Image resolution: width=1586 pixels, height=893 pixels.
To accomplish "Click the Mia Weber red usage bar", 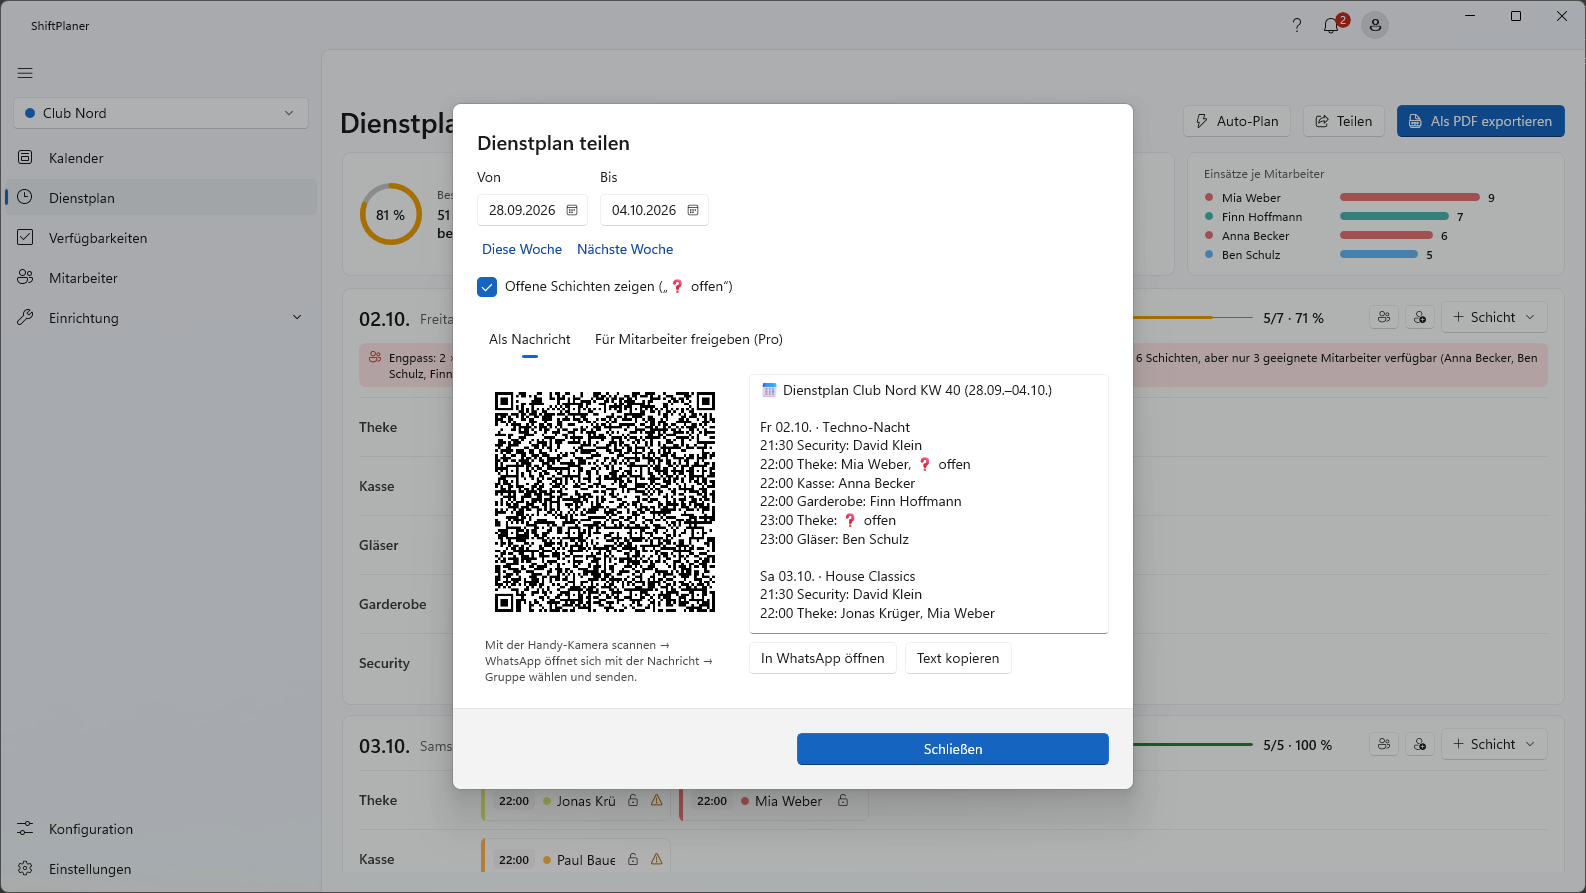I will (x=1410, y=197).
